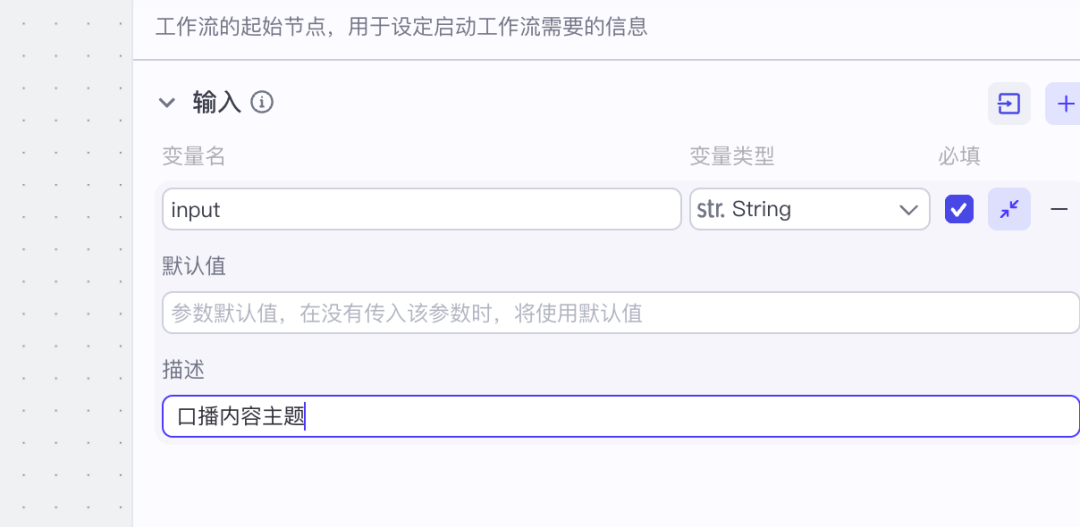
Task: Click the 默认值 label
Action: (194, 266)
